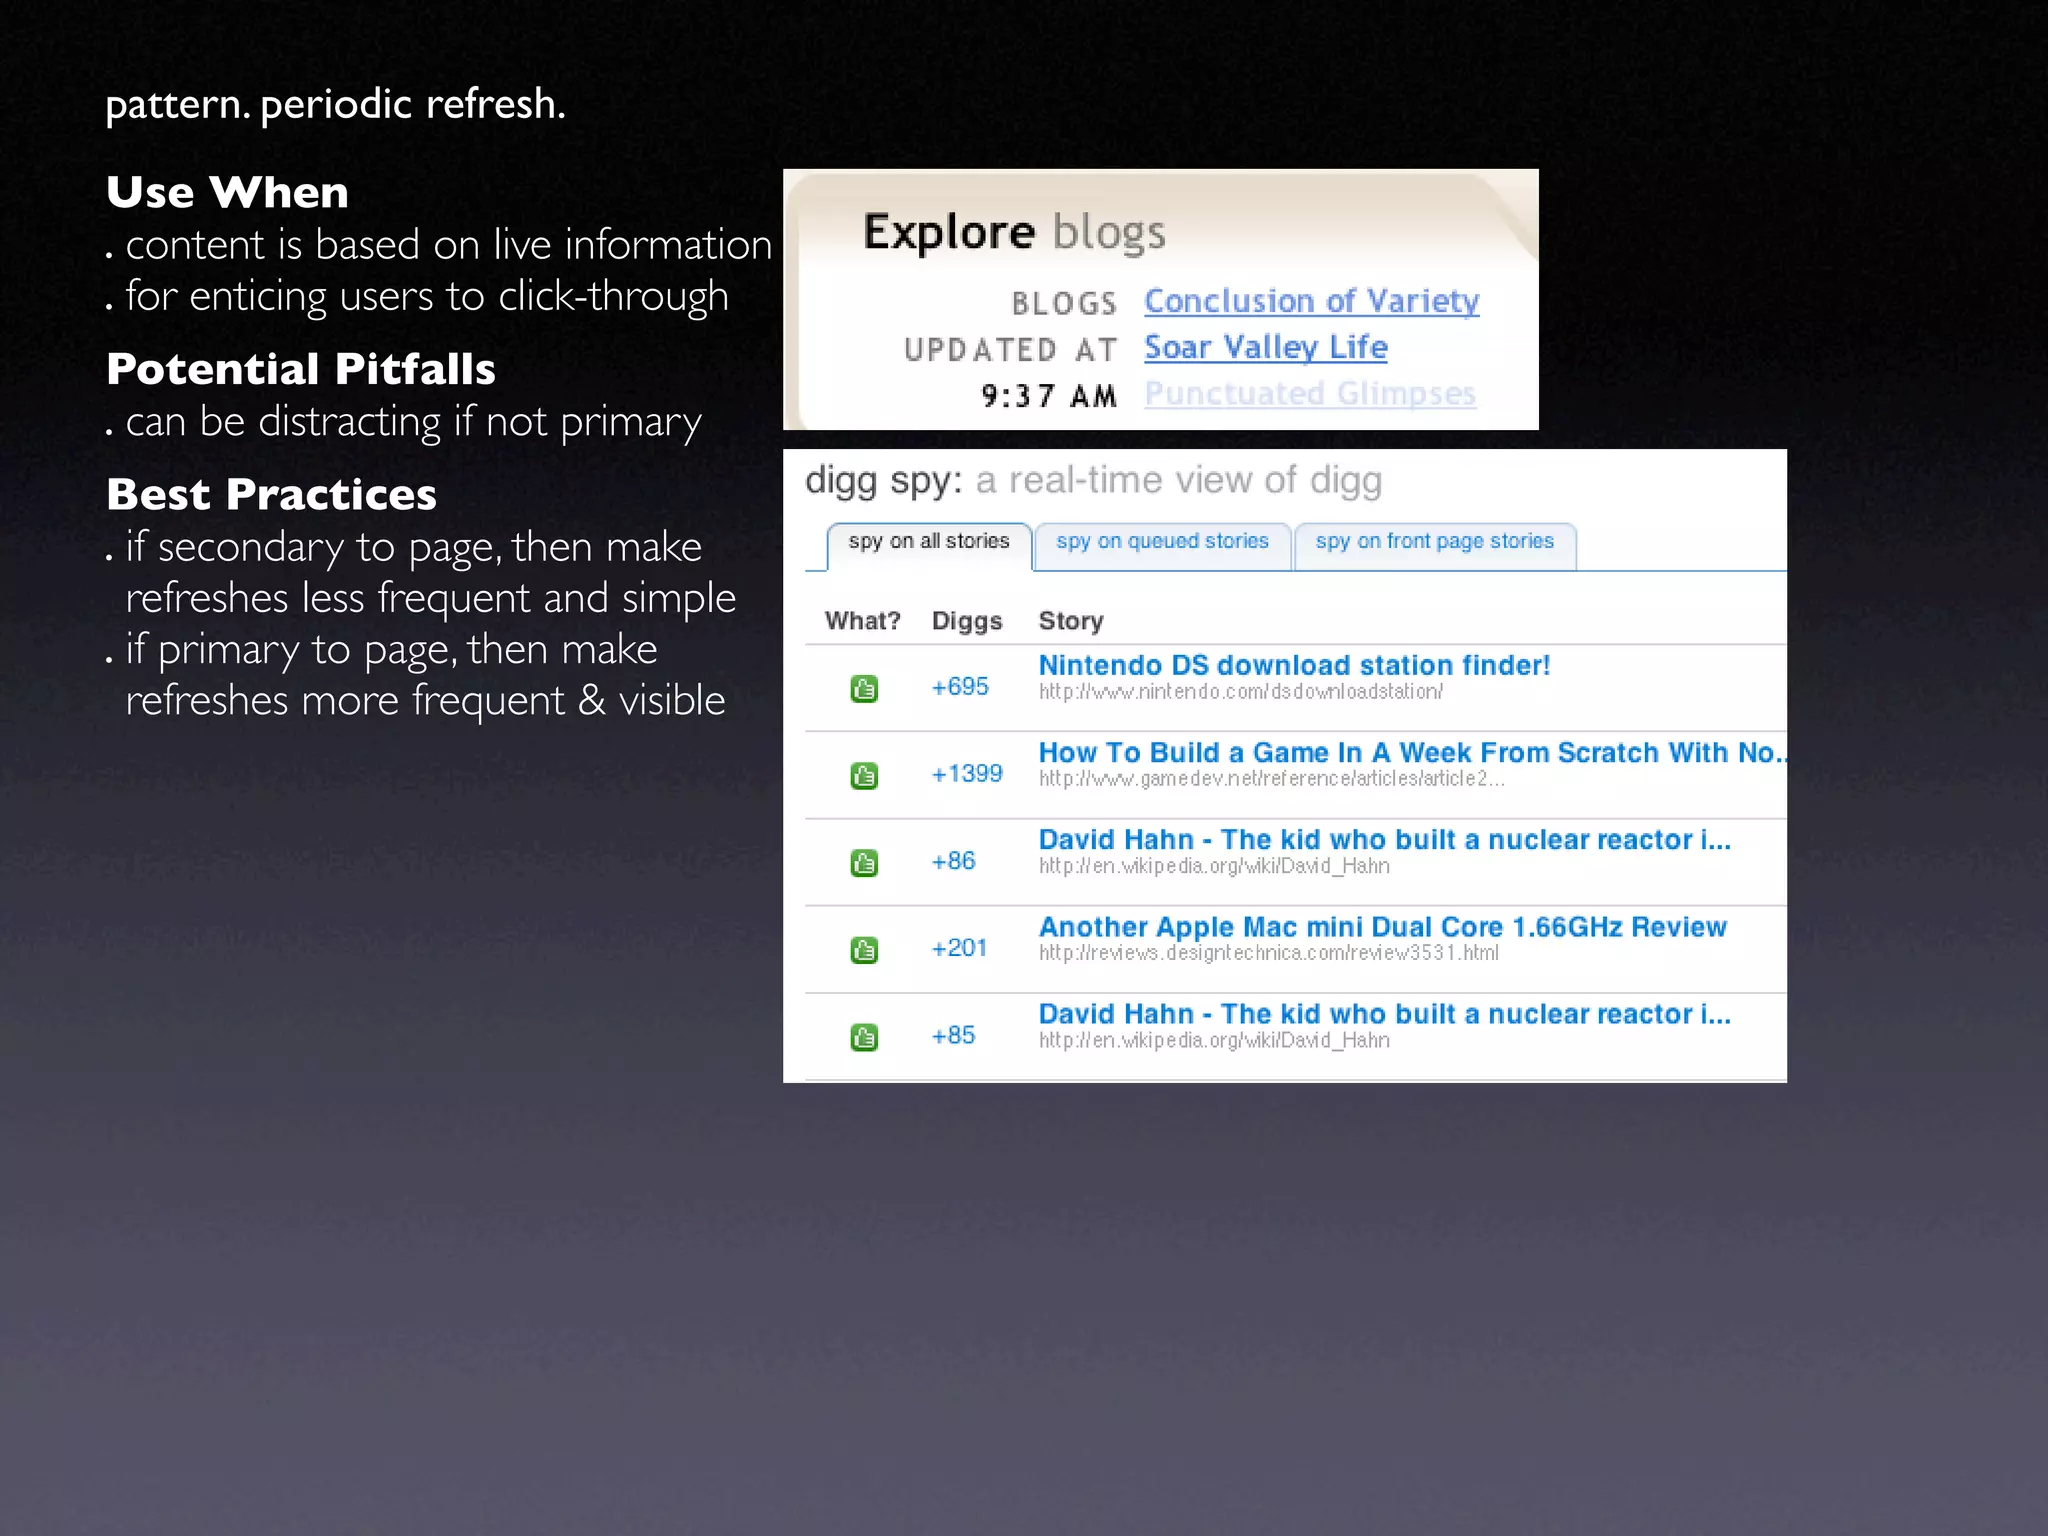Click the 'Diggs' column header
Viewport: 2048px width, 1536px height.
tap(966, 621)
